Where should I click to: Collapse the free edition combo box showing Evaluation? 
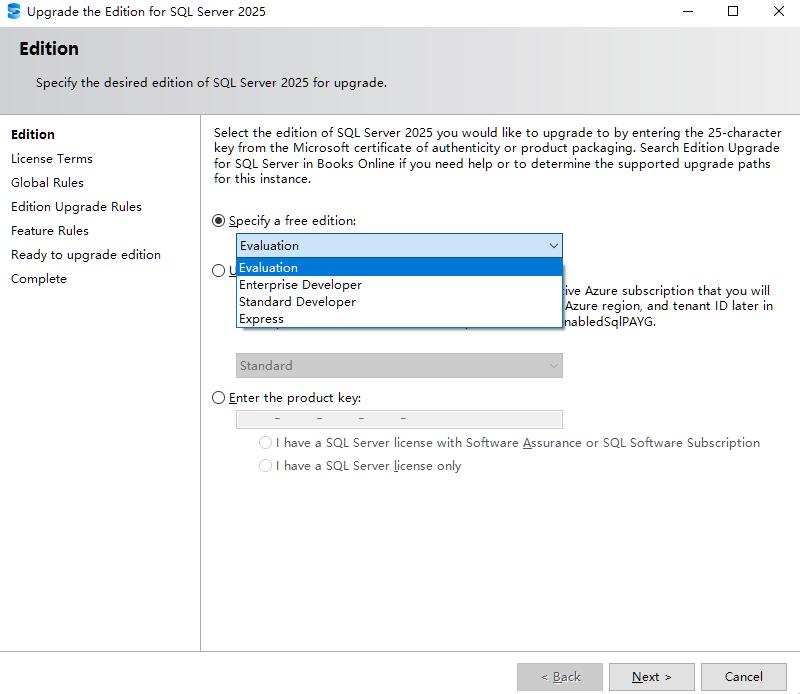pyautogui.click(x=399, y=245)
